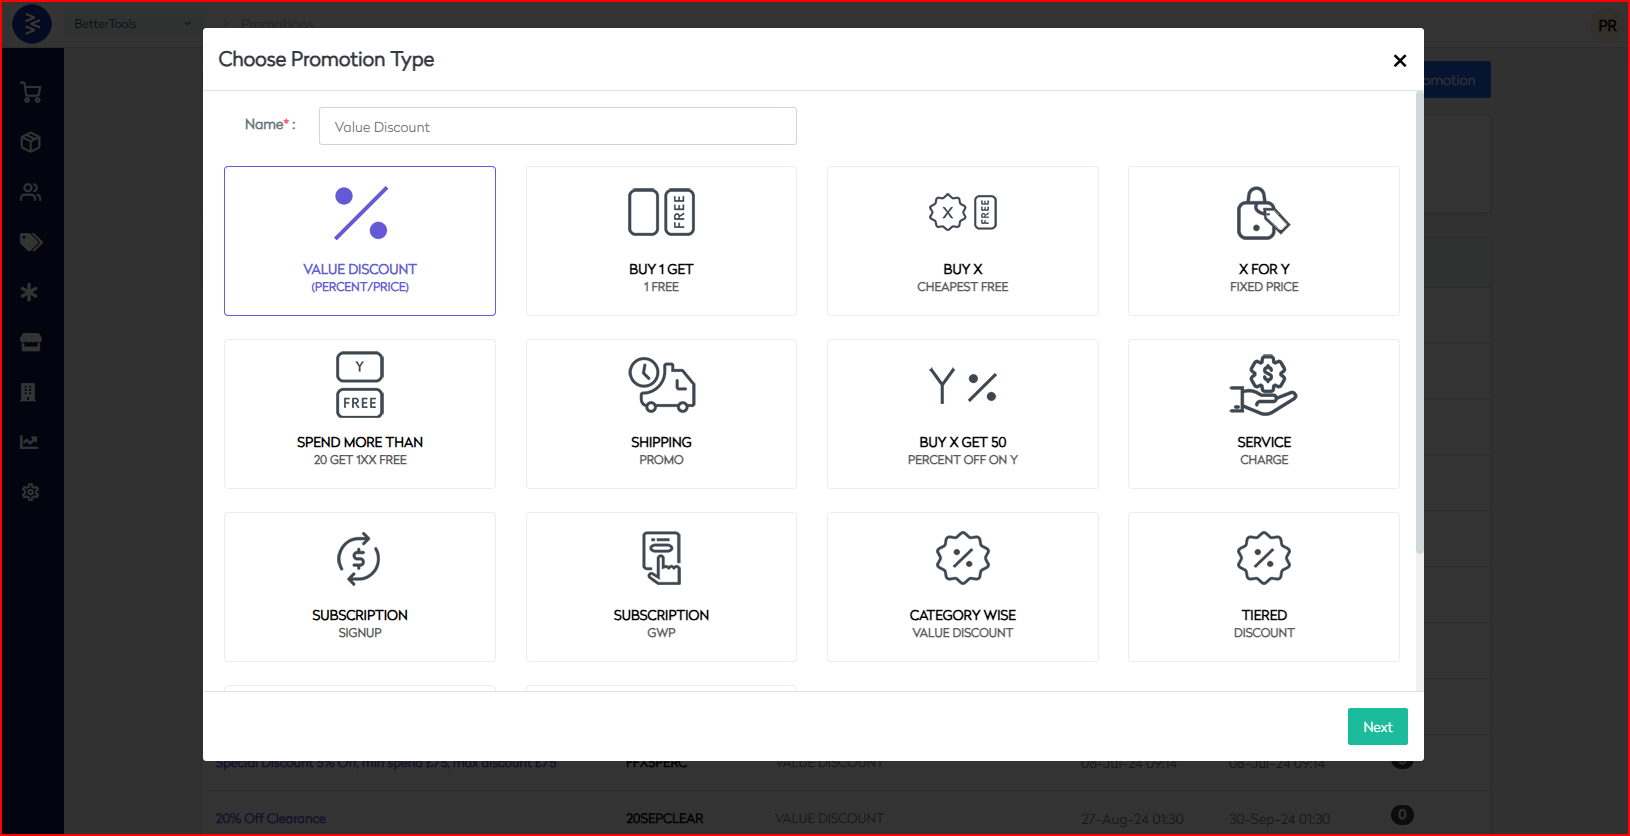Viewport: 1630px width, 836px height.
Task: Open the 20% Off Clearance promotion link
Action: pyautogui.click(x=271, y=818)
